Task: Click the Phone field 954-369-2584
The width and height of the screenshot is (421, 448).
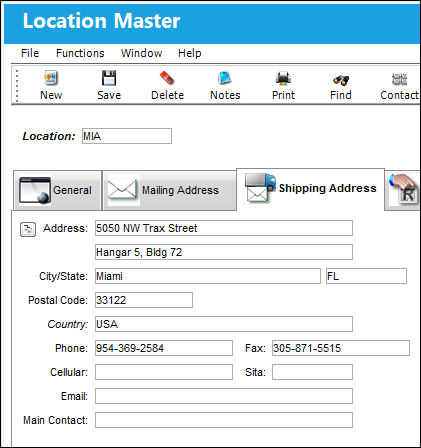Action: pos(164,348)
